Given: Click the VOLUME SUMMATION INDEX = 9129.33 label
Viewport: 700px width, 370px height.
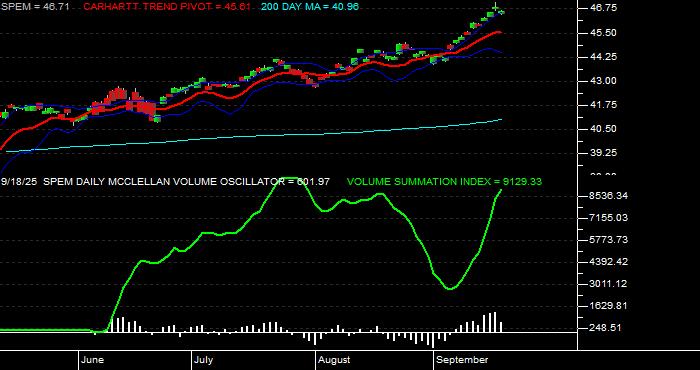Looking at the screenshot, I should click(x=444, y=182).
